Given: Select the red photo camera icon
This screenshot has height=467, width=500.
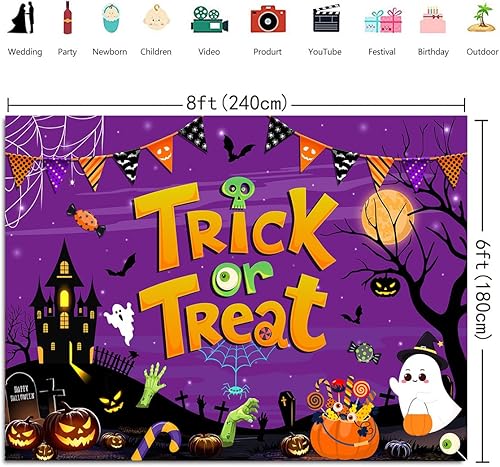Looking at the screenshot, I should tap(268, 19).
